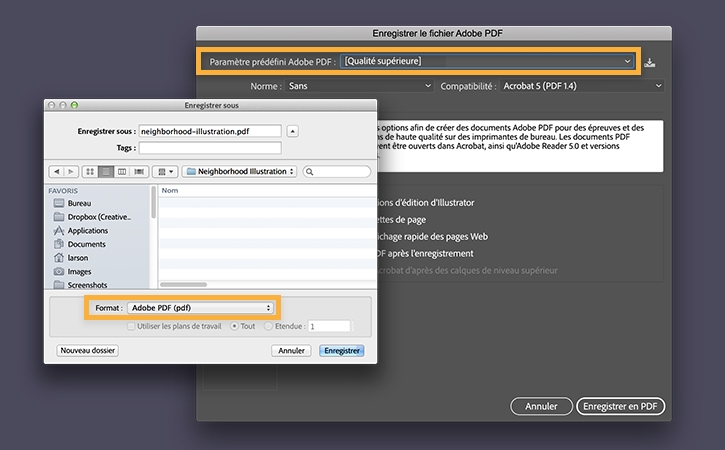
Task: Click the PDF preset description text box
Action: click(x=520, y=146)
